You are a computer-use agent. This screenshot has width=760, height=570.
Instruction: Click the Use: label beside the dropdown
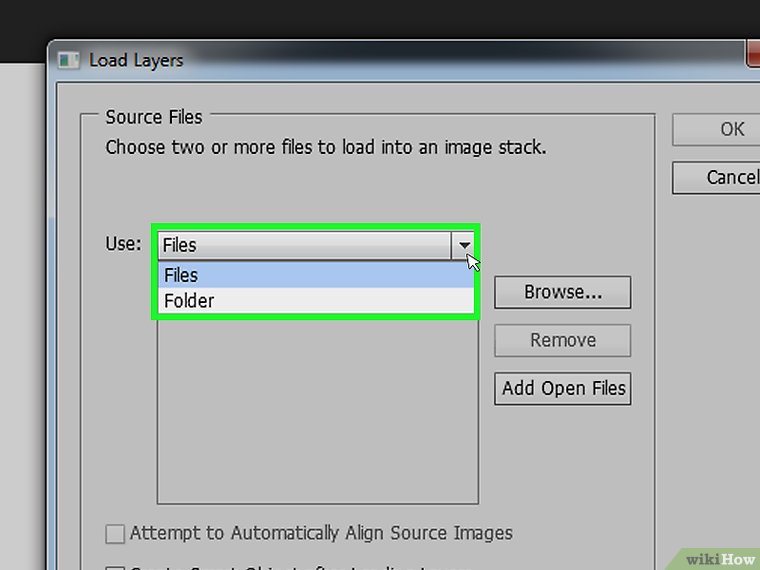point(124,244)
